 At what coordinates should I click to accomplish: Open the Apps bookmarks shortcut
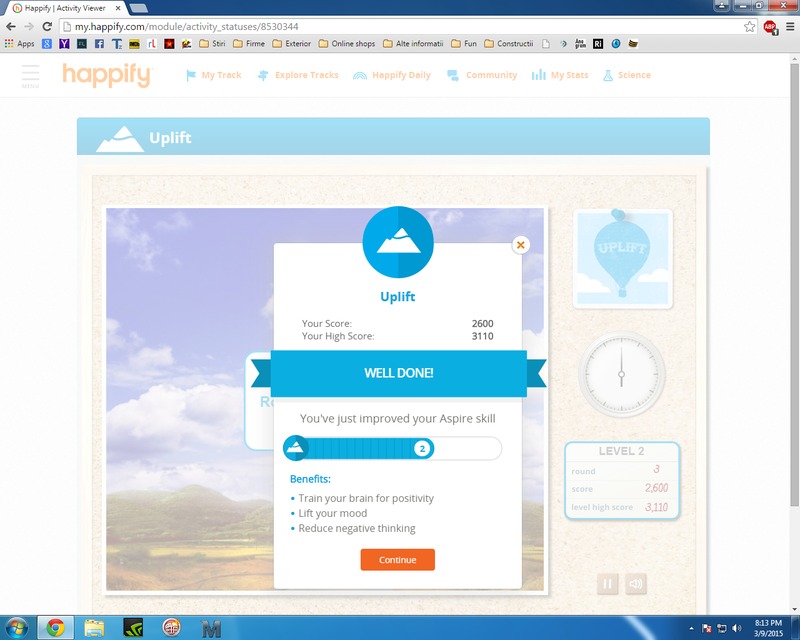(19, 44)
